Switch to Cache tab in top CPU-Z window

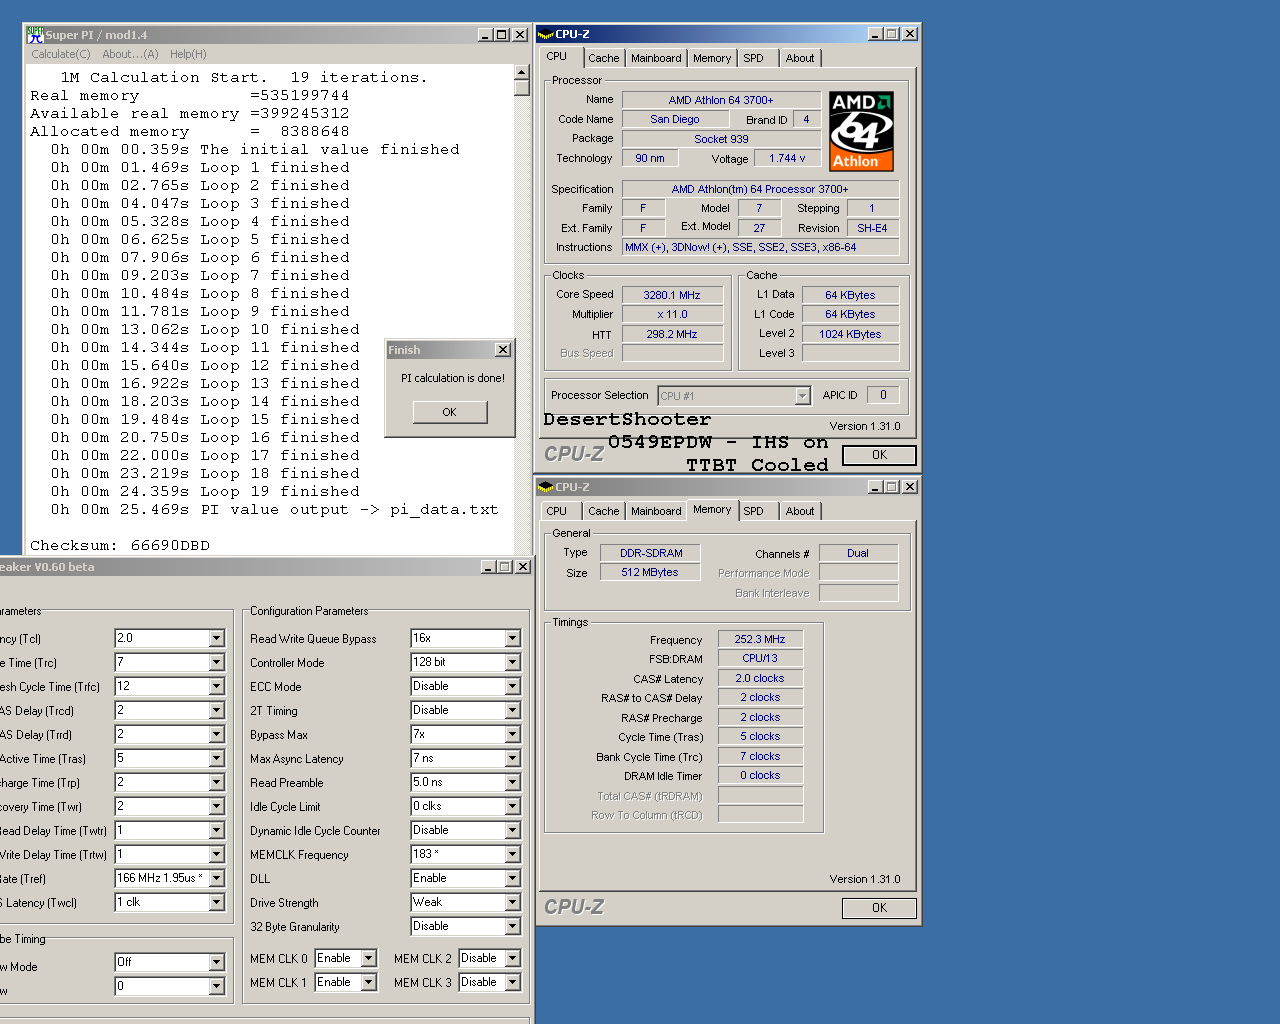click(604, 58)
